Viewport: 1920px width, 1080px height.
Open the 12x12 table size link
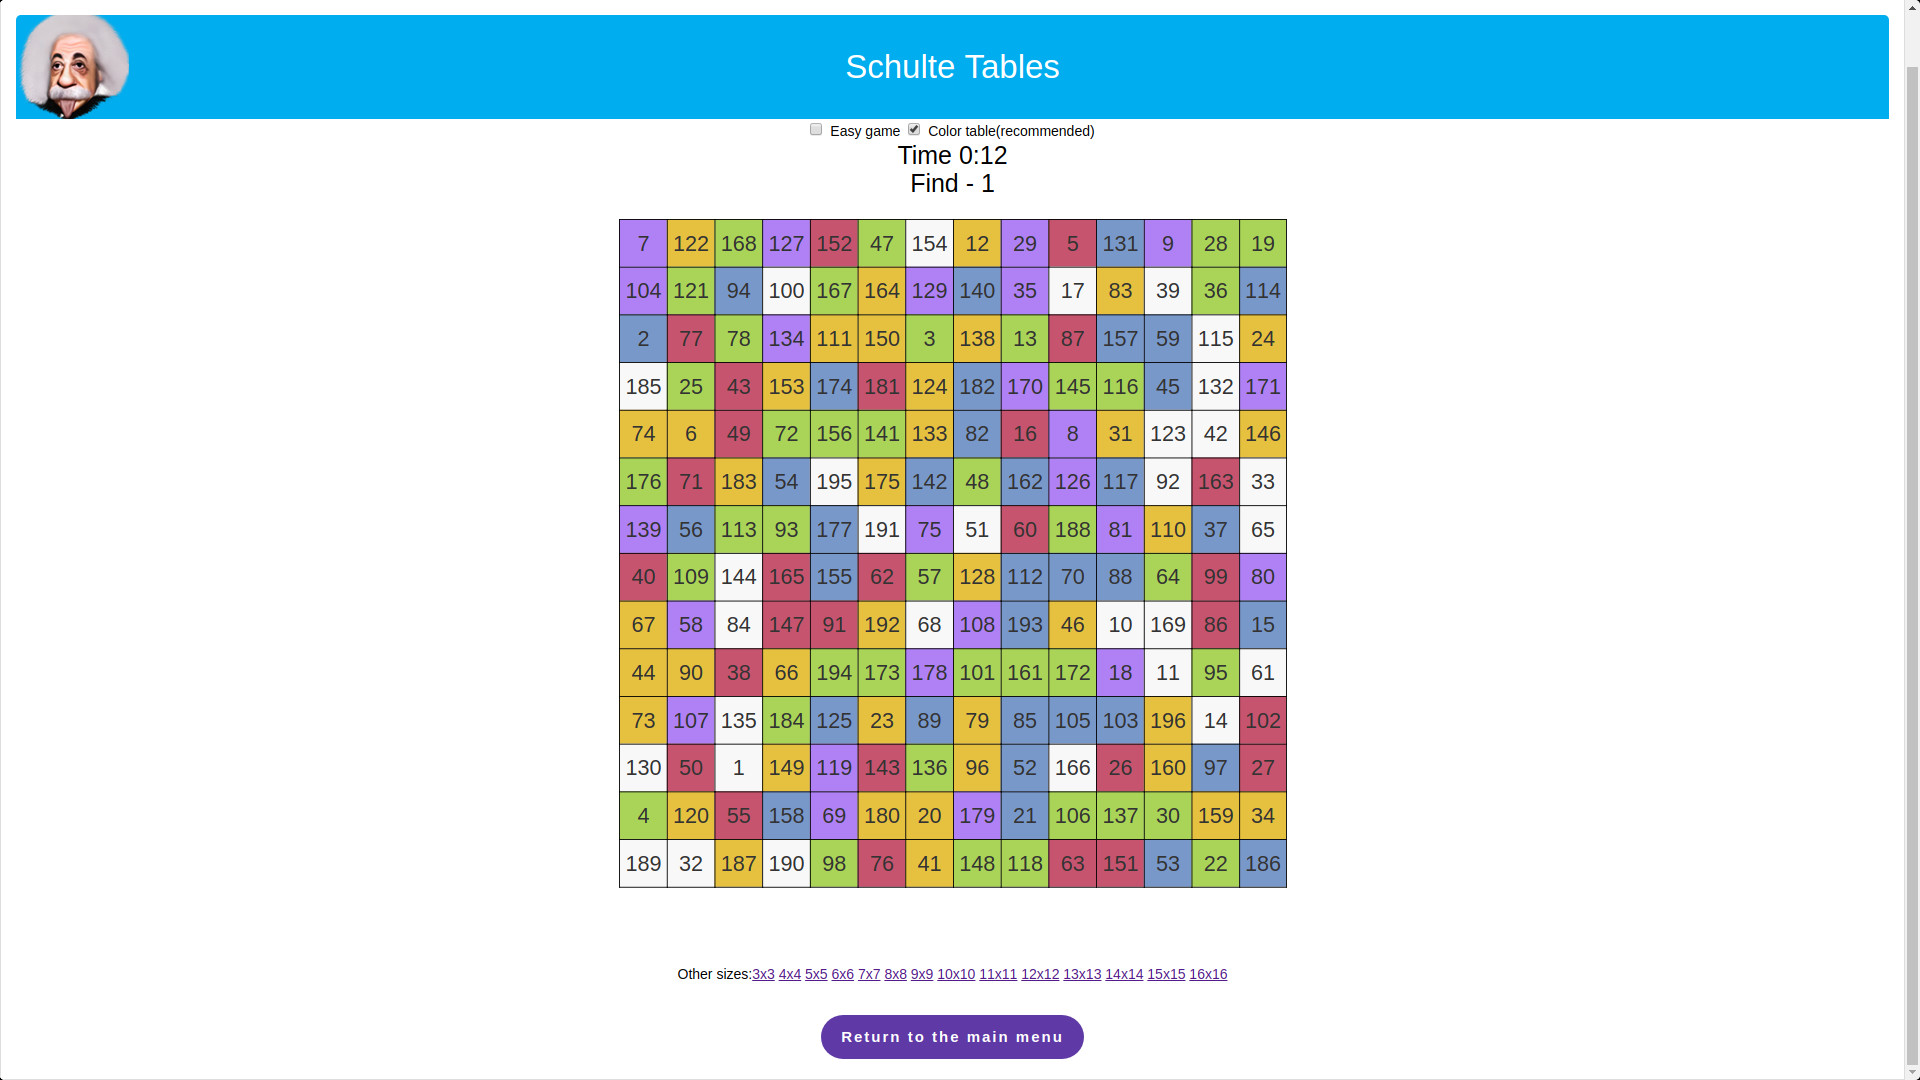tap(1039, 974)
